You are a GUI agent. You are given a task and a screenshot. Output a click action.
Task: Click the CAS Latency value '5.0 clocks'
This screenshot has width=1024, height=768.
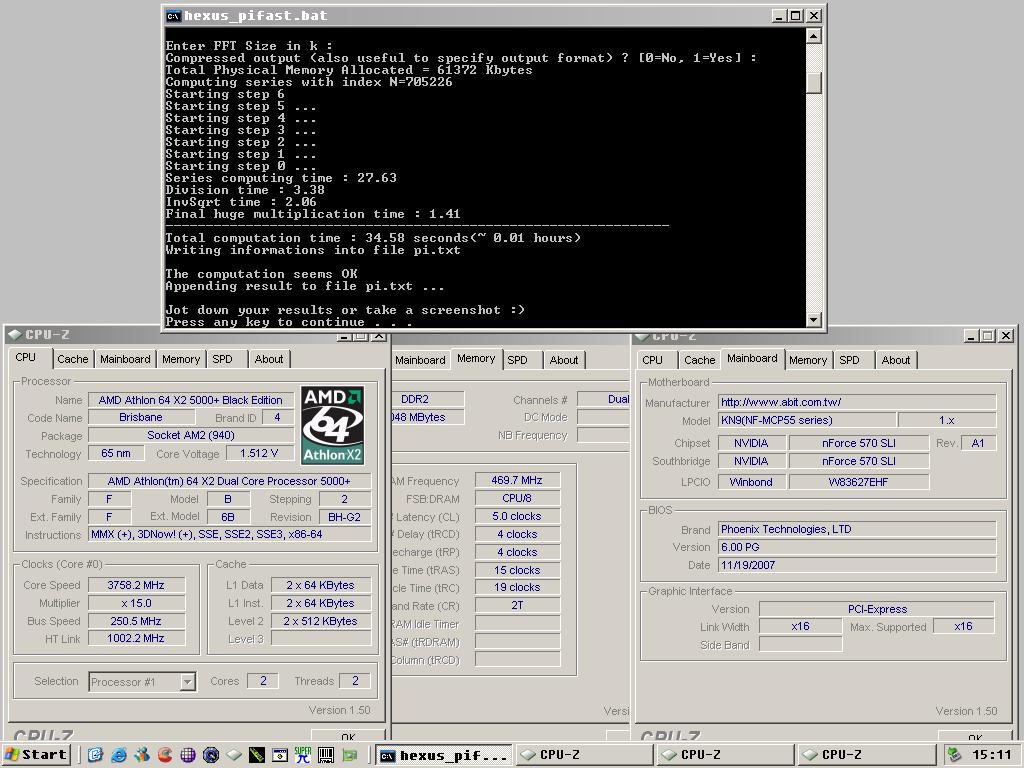click(517, 516)
